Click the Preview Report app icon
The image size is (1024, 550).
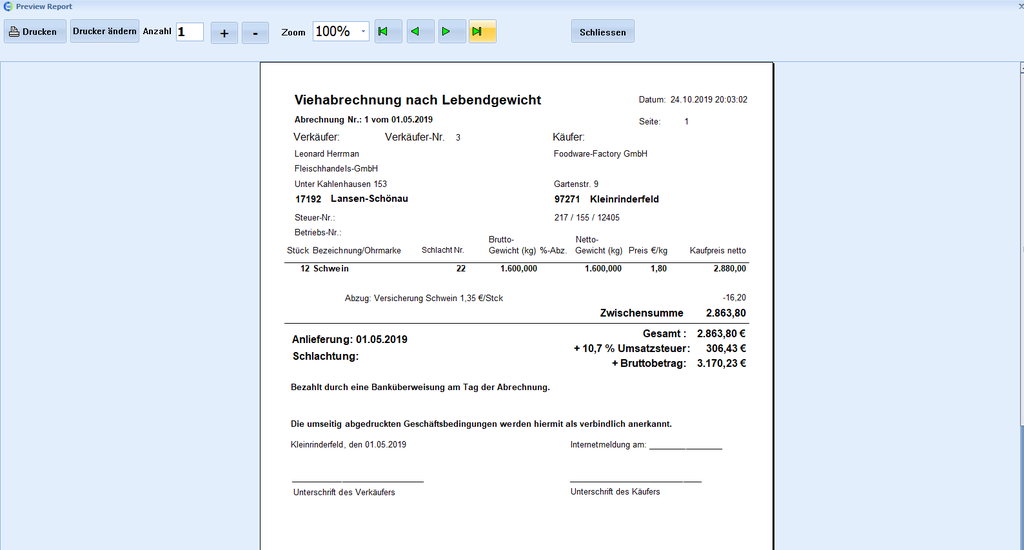point(8,6)
